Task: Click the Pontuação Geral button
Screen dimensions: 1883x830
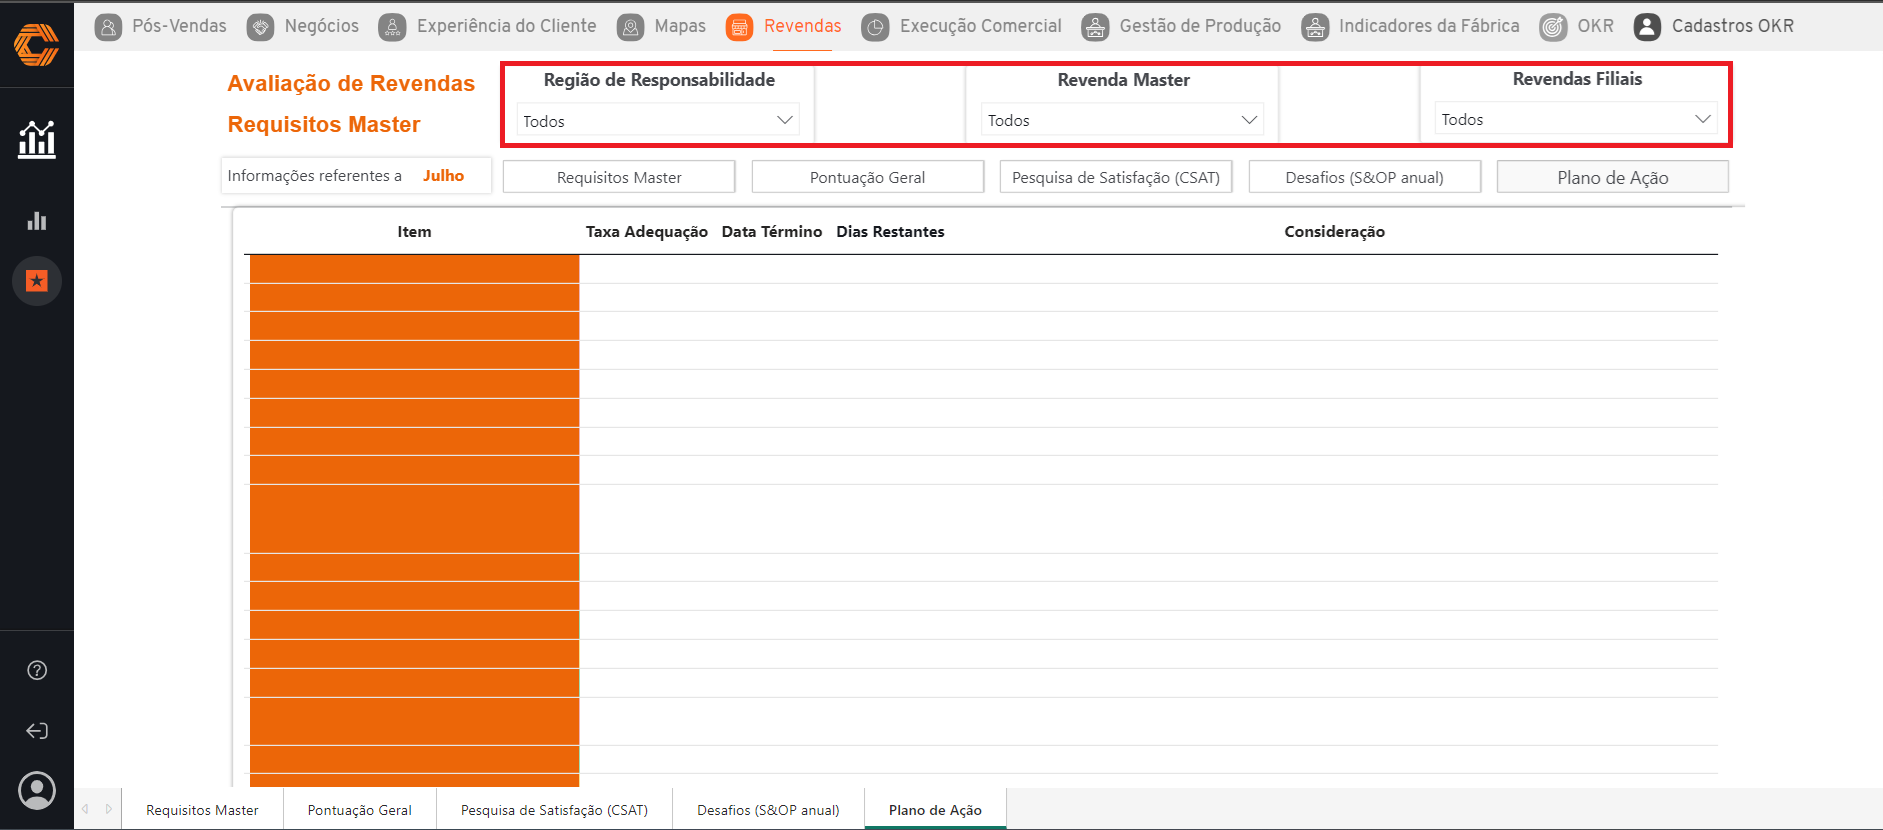Action: 868,177
